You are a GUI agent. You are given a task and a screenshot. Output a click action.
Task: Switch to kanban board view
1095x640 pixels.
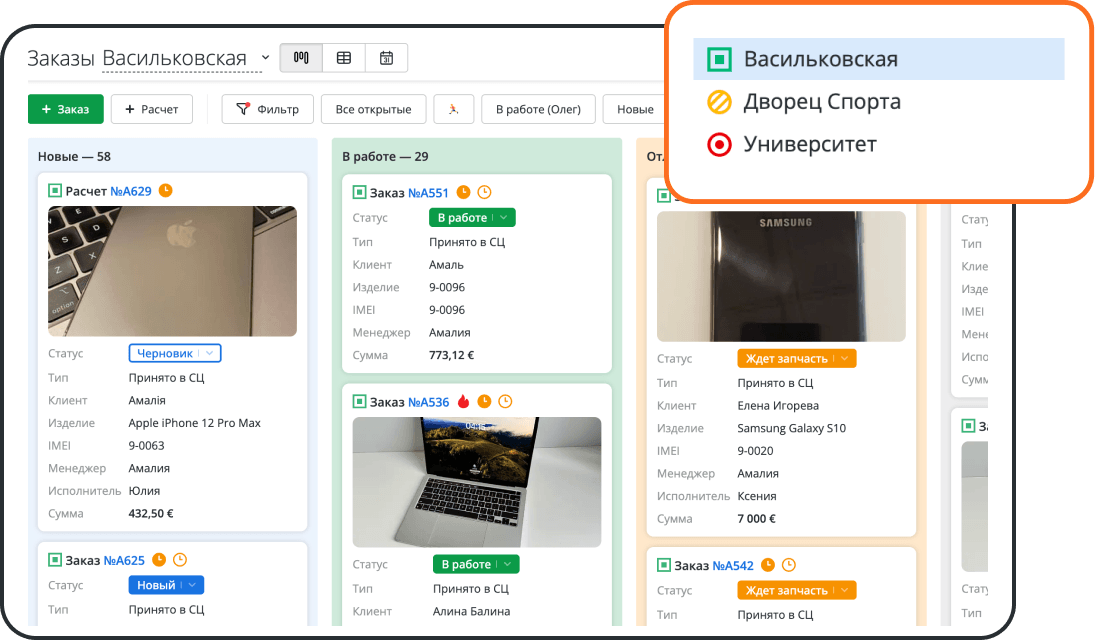click(300, 58)
